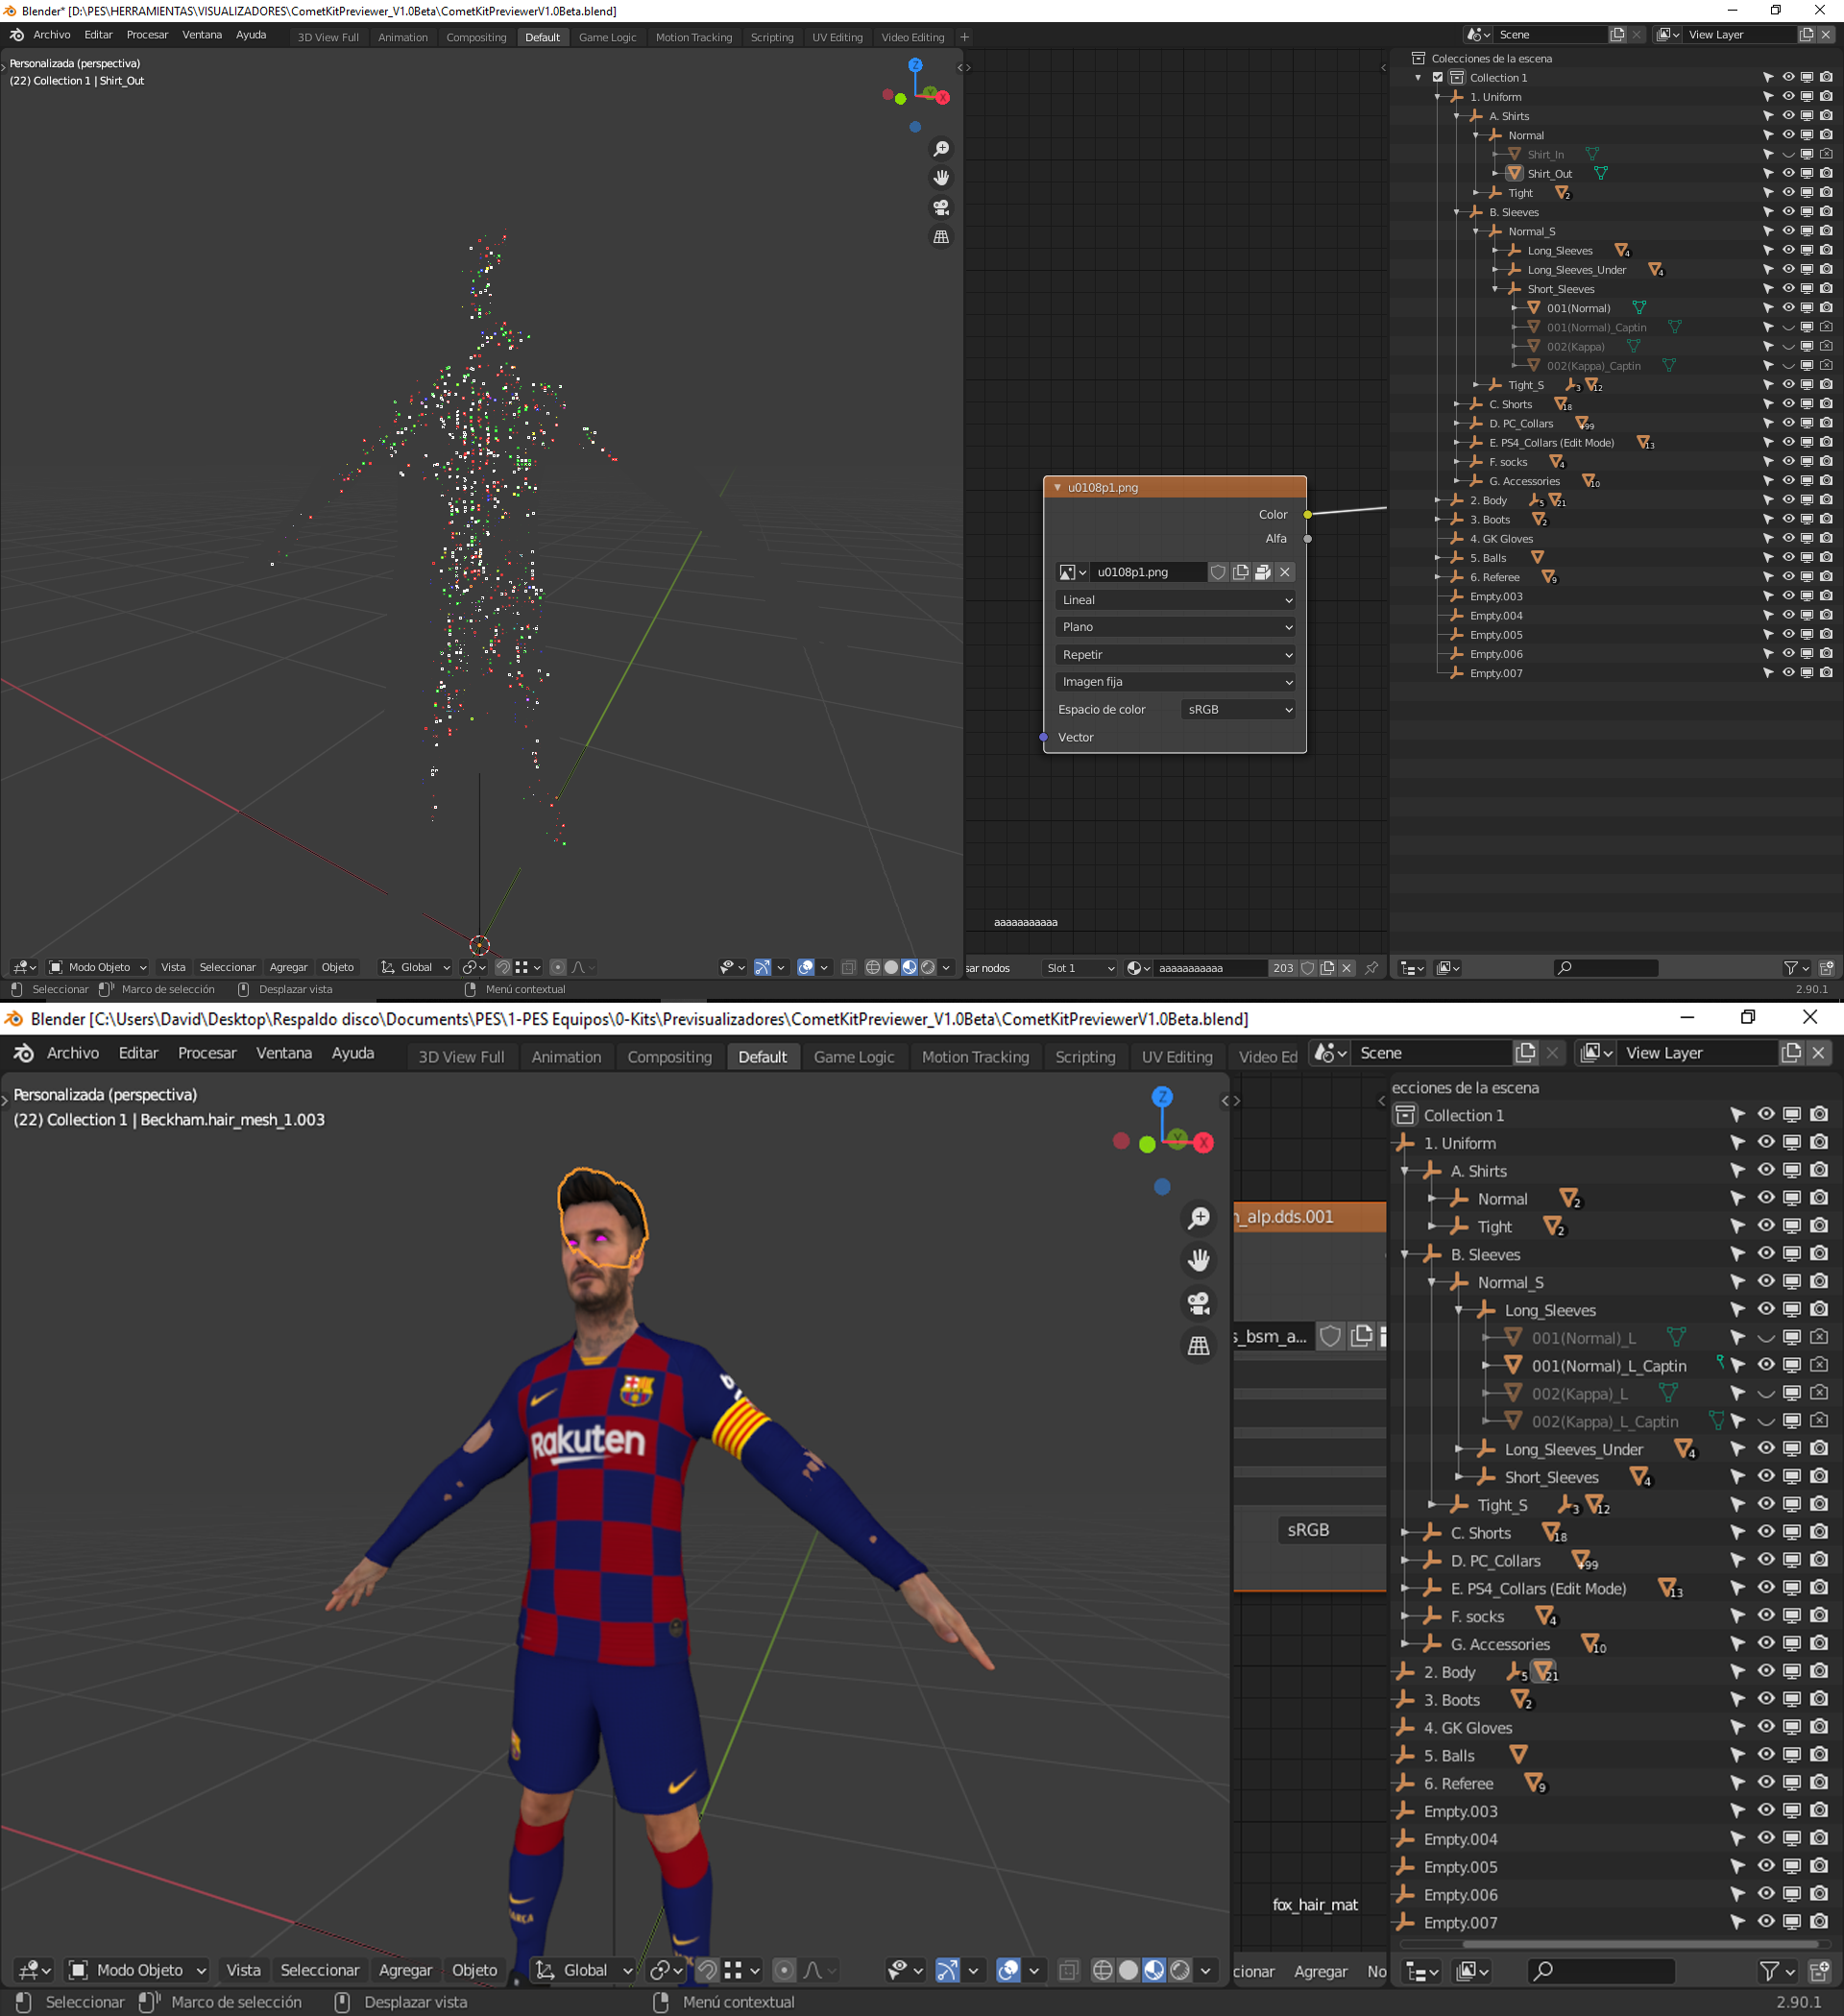Switch to Scripting tab in bottom window
The height and width of the screenshot is (2016, 1844).
pos(1085,1056)
